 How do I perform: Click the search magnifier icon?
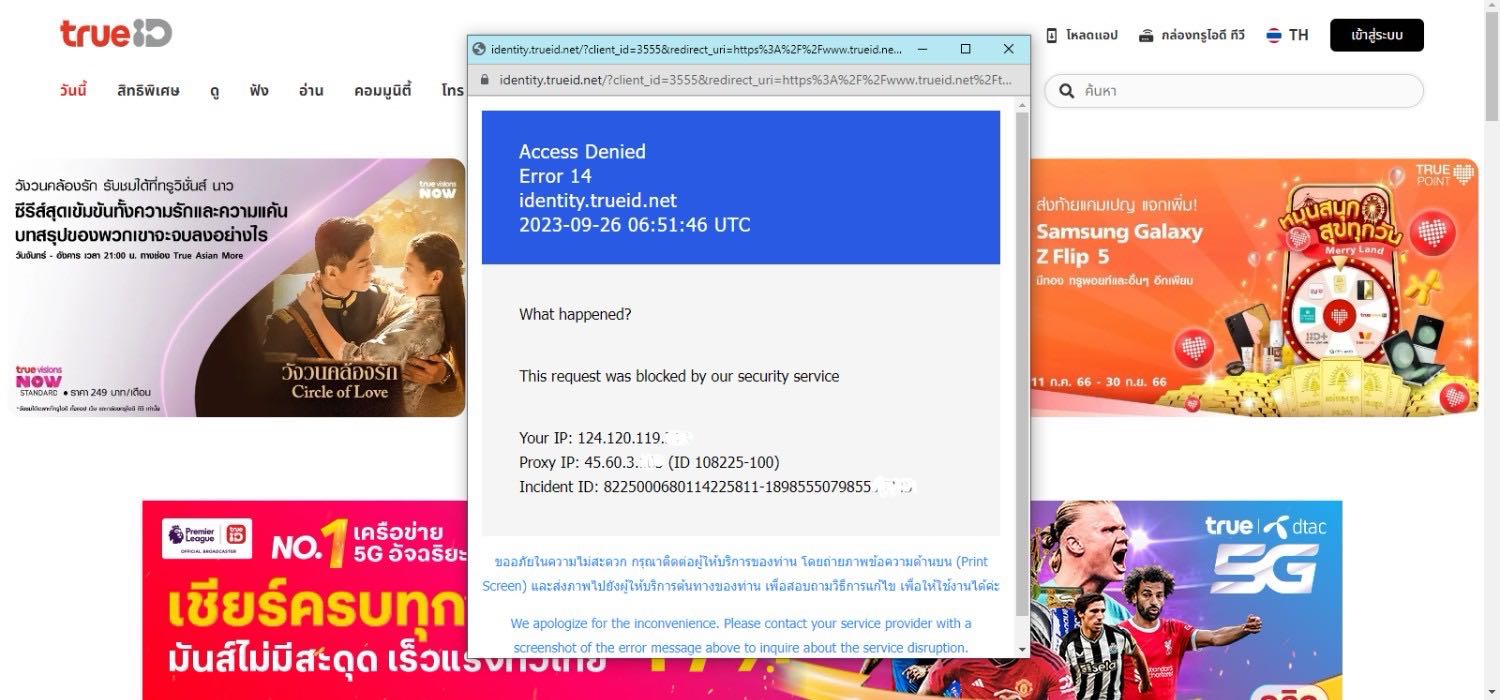tap(1066, 90)
